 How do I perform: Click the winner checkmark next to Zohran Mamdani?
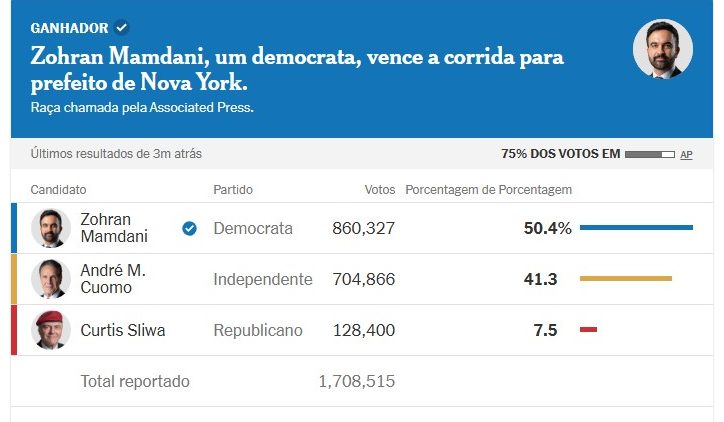coord(189,228)
